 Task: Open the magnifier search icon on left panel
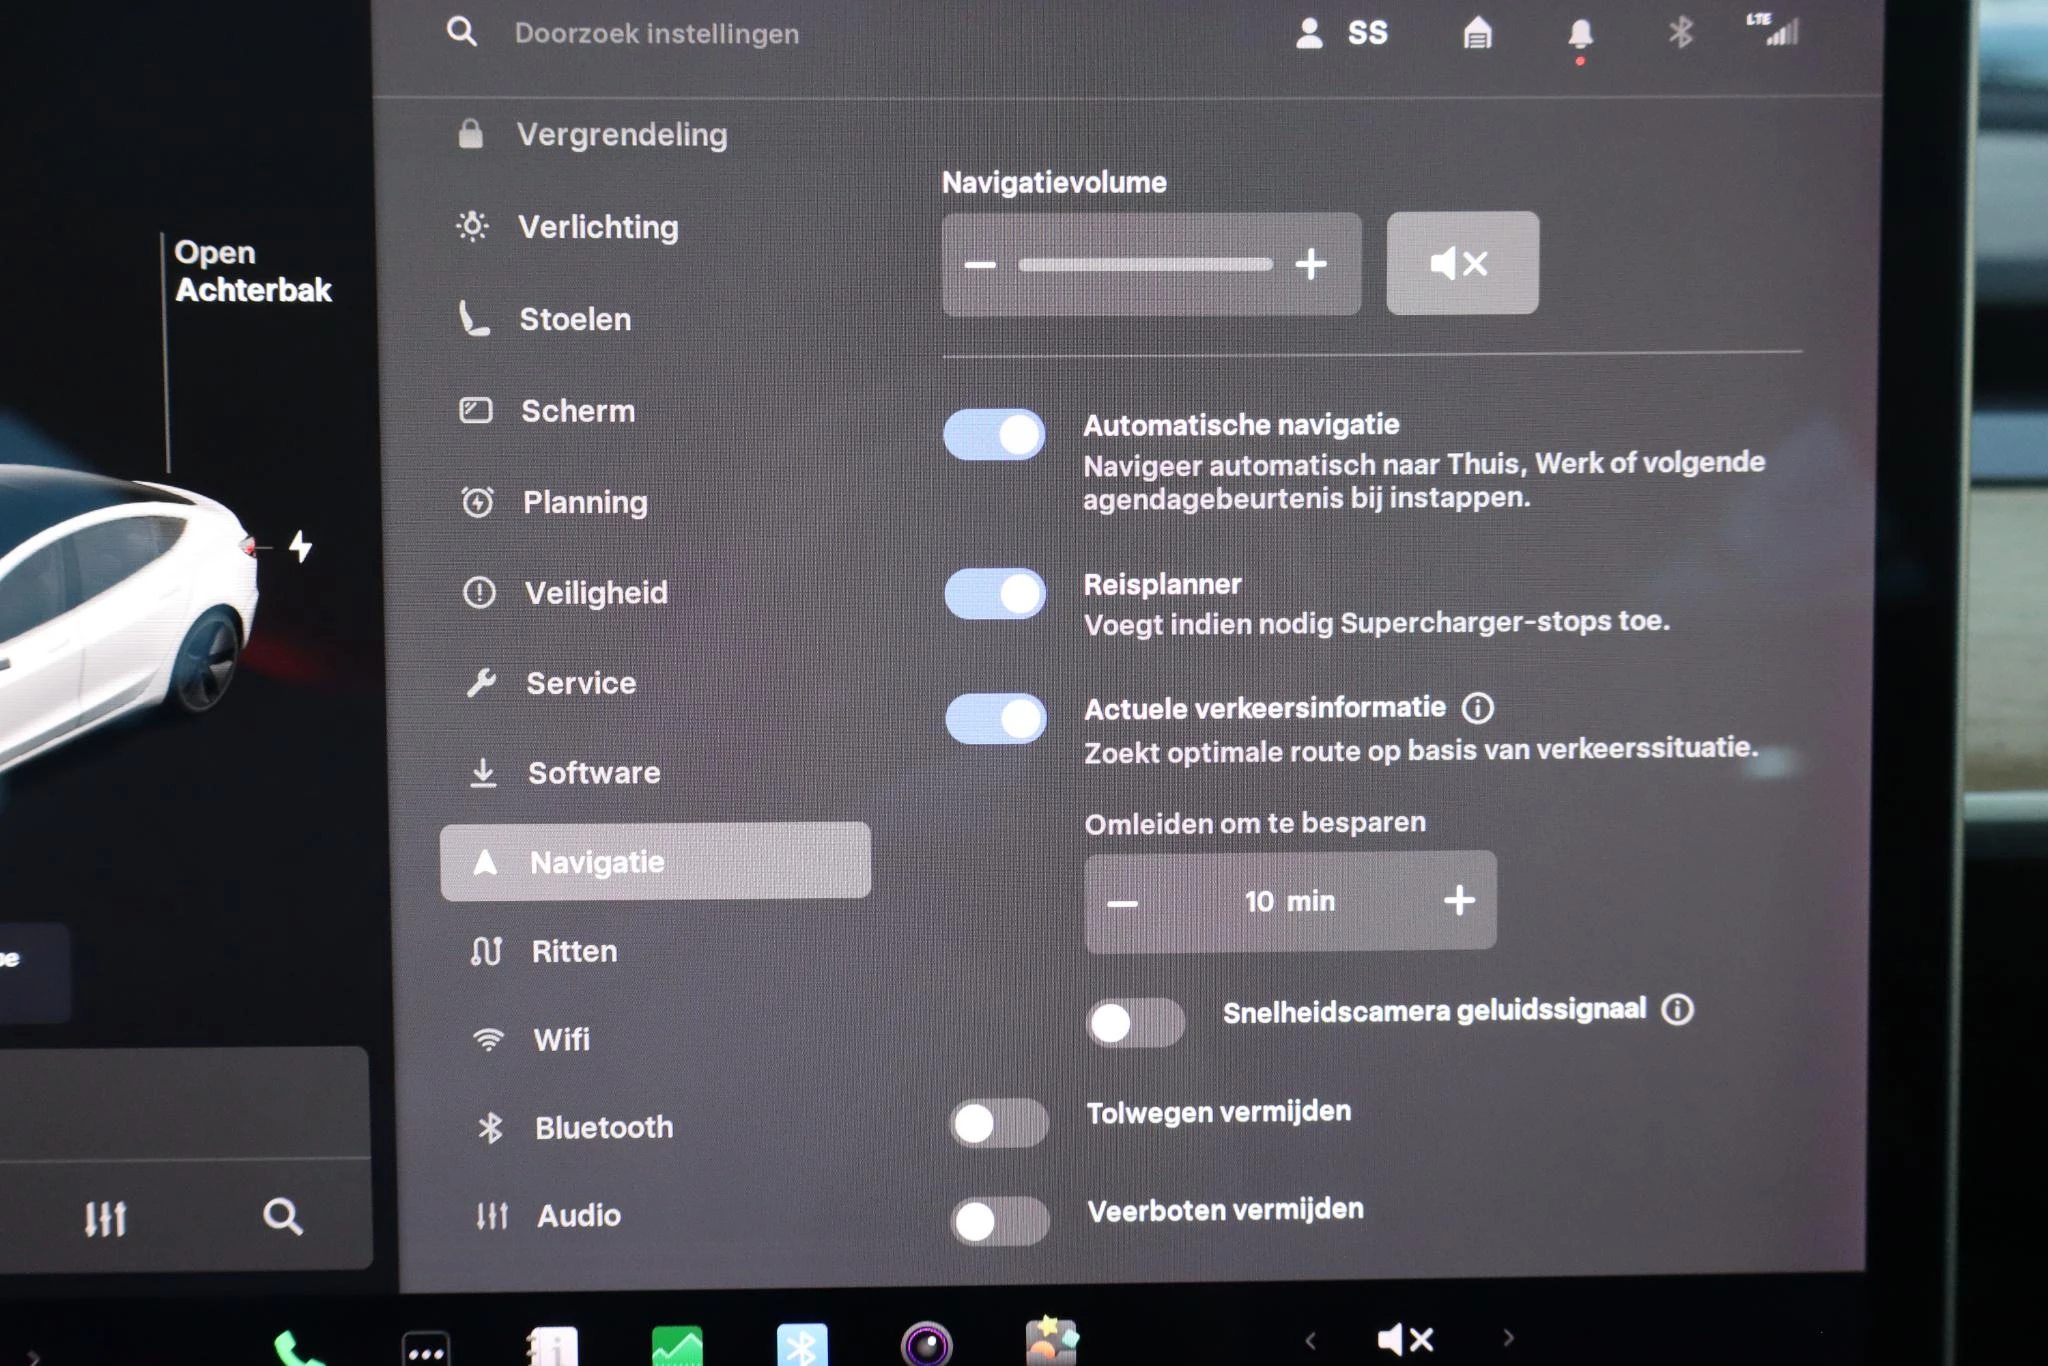282,1217
